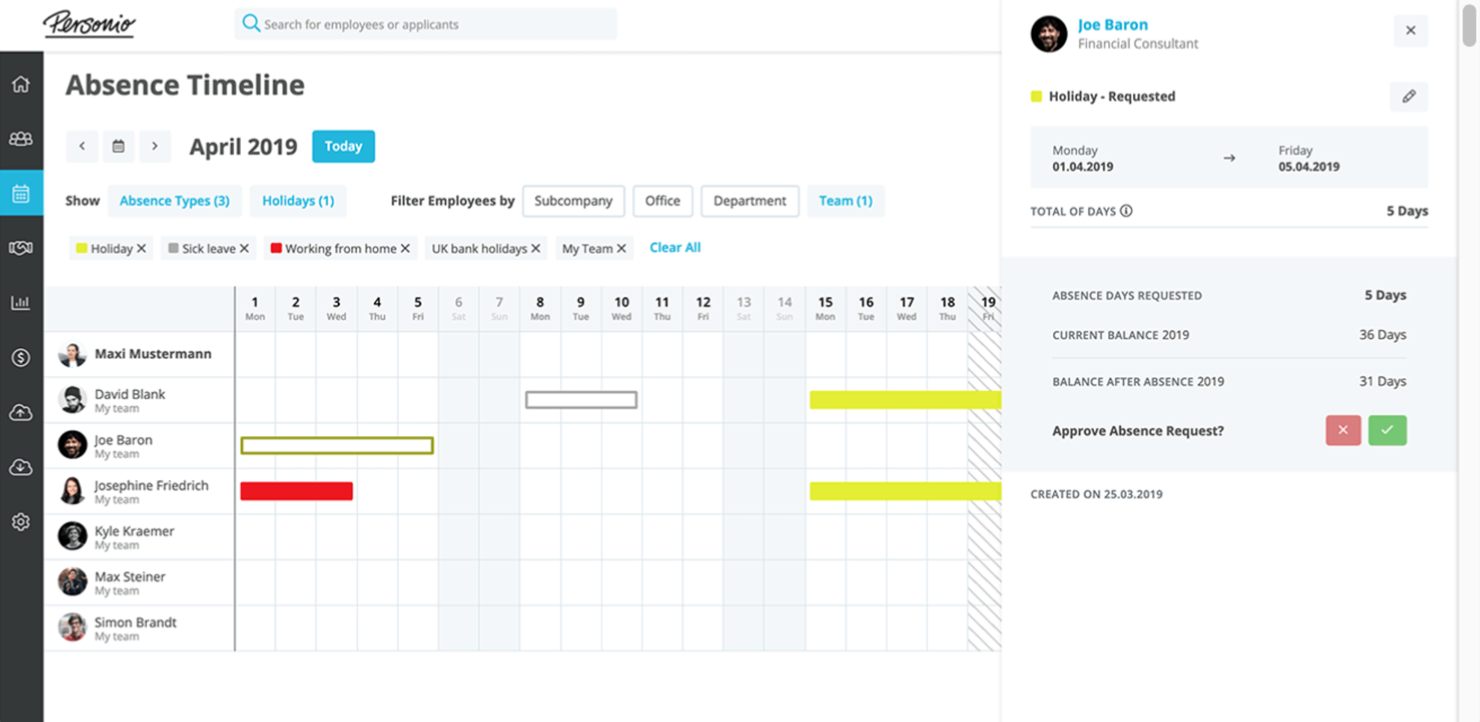The image size is (1480, 722).
Task: Open the home icon in sidebar
Action: pos(21,84)
